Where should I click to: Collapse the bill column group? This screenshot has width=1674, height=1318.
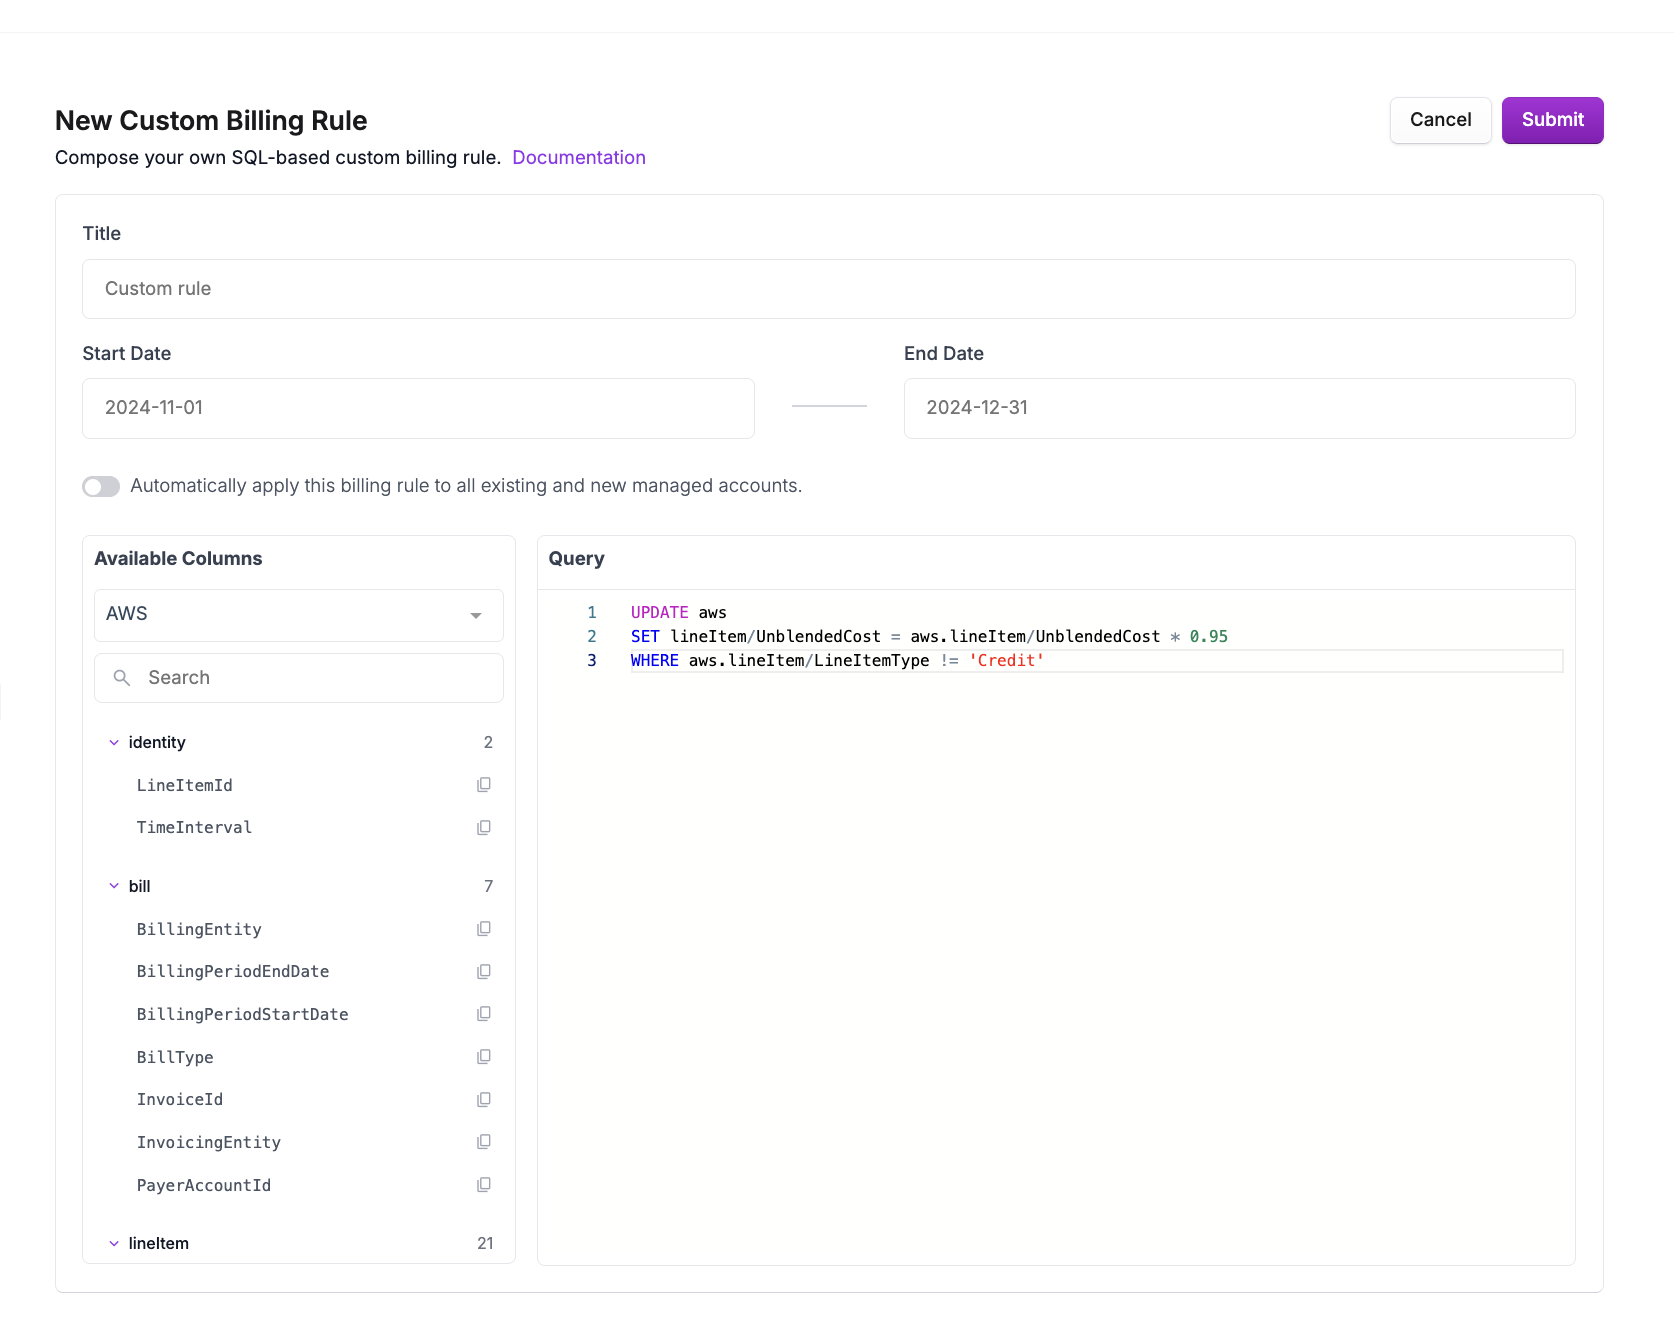(x=114, y=886)
